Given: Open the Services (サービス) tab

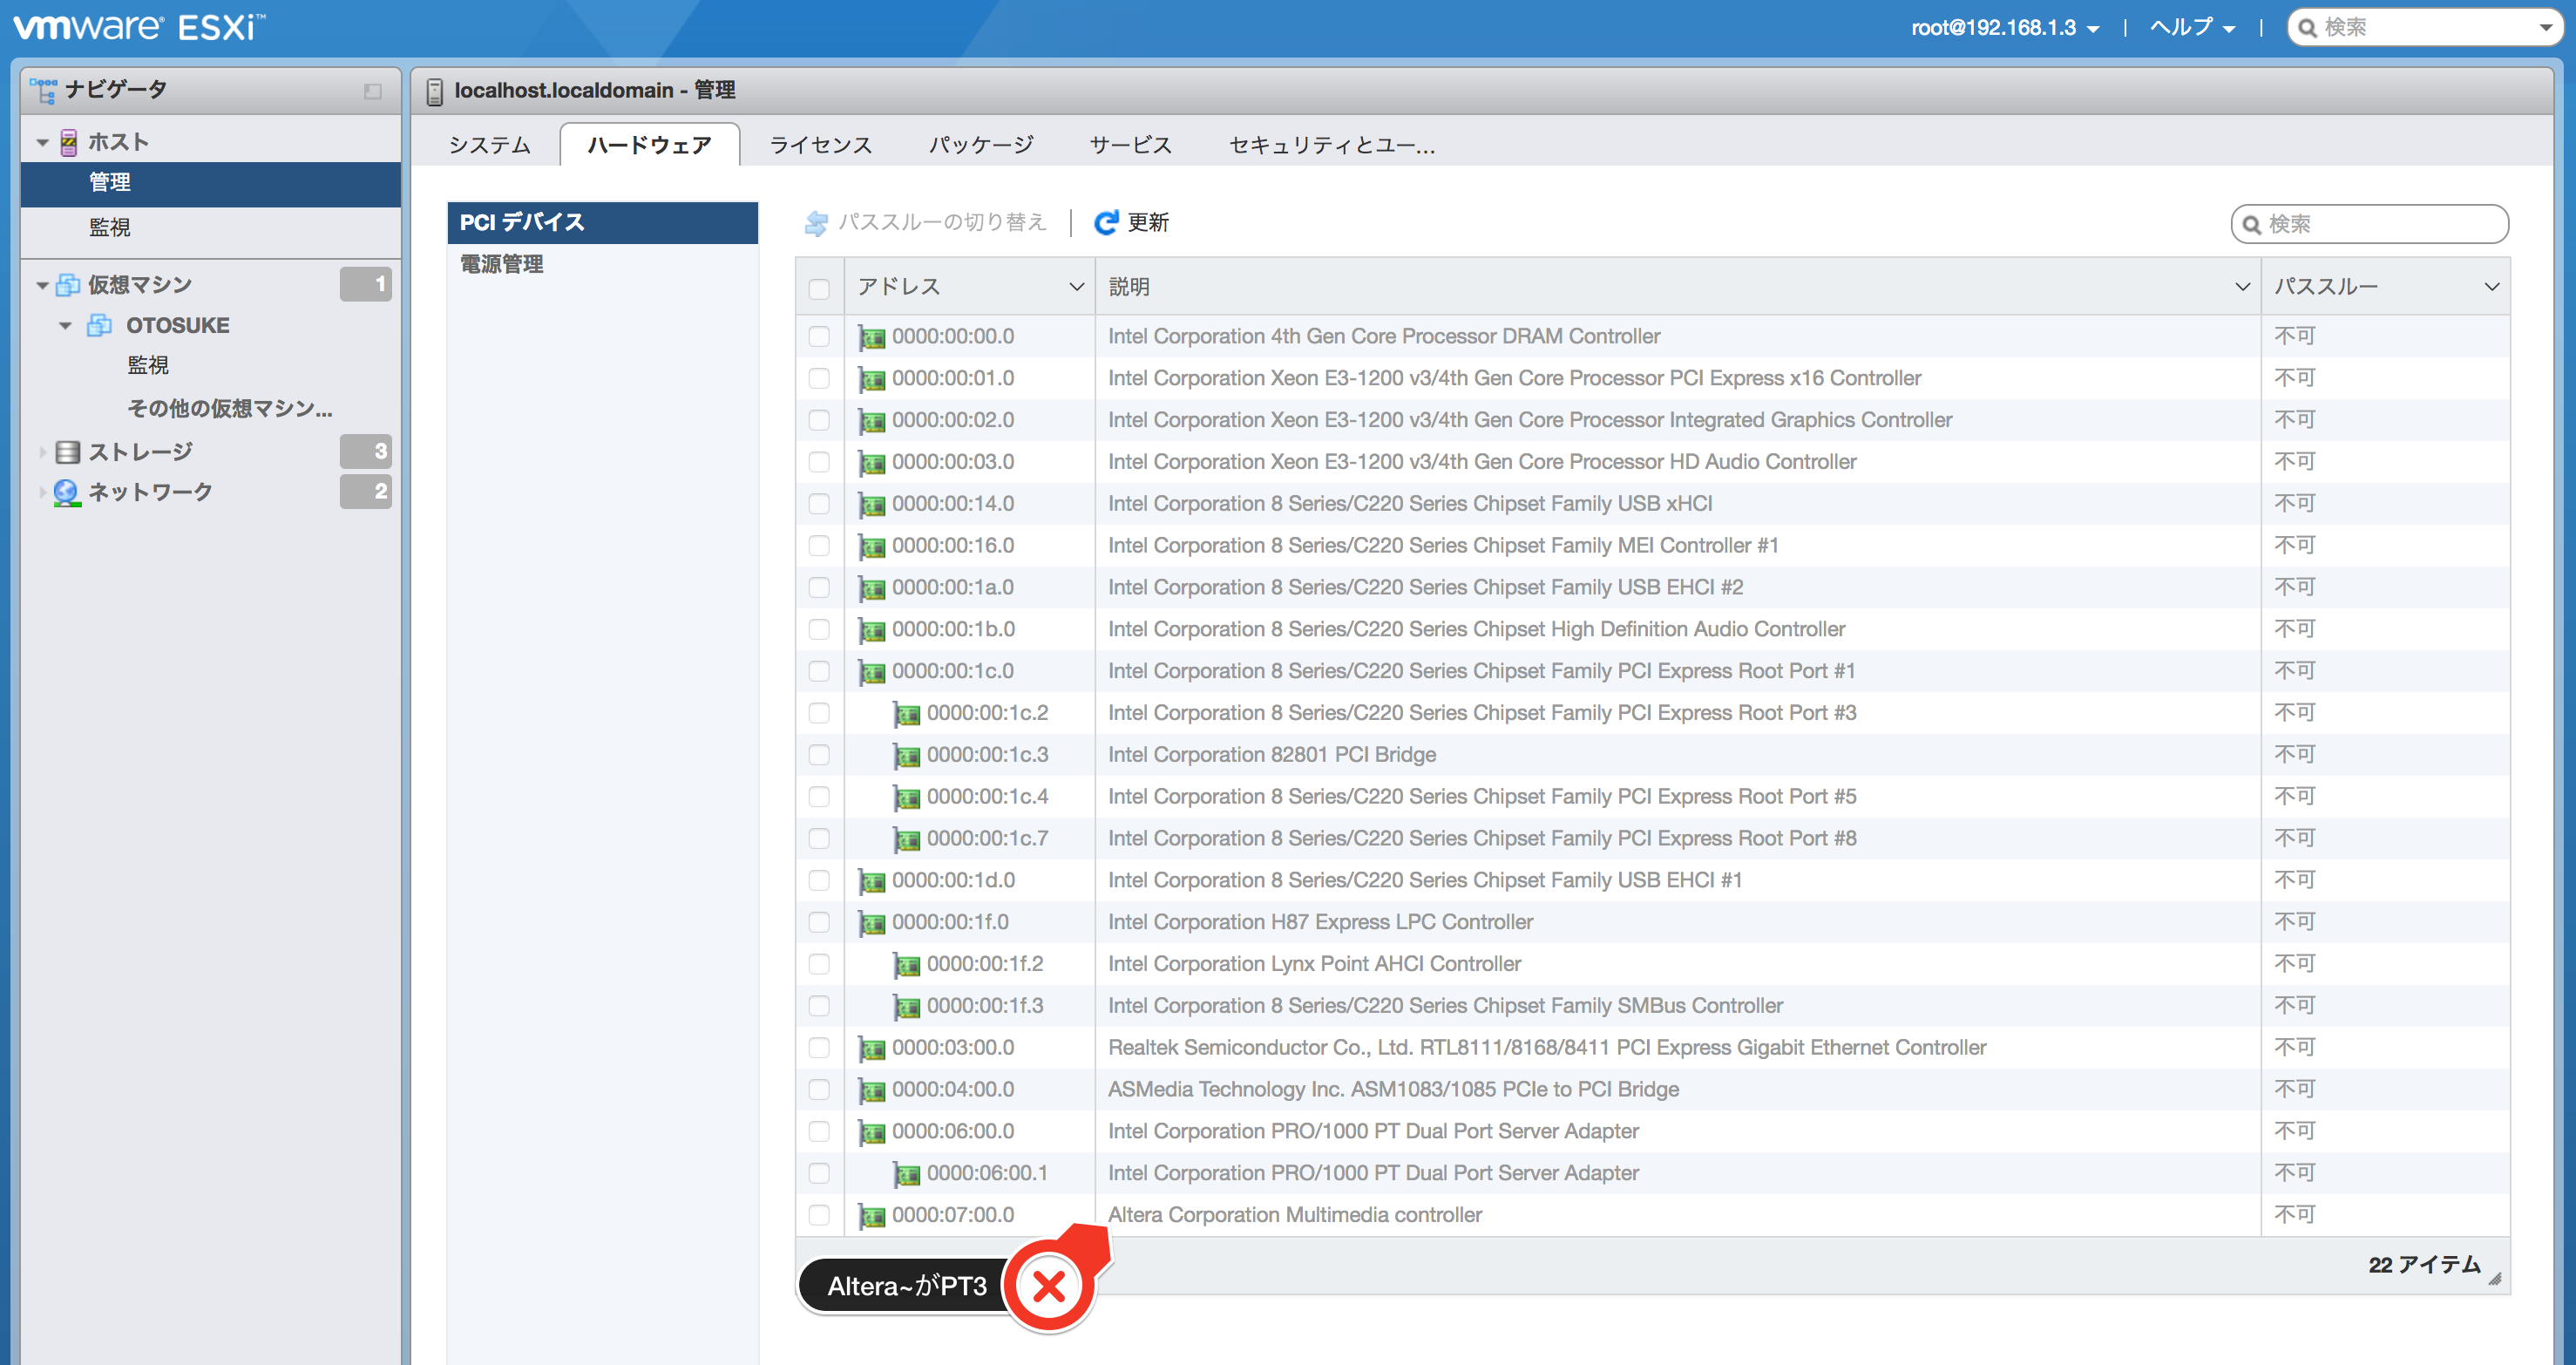Looking at the screenshot, I should [1130, 145].
